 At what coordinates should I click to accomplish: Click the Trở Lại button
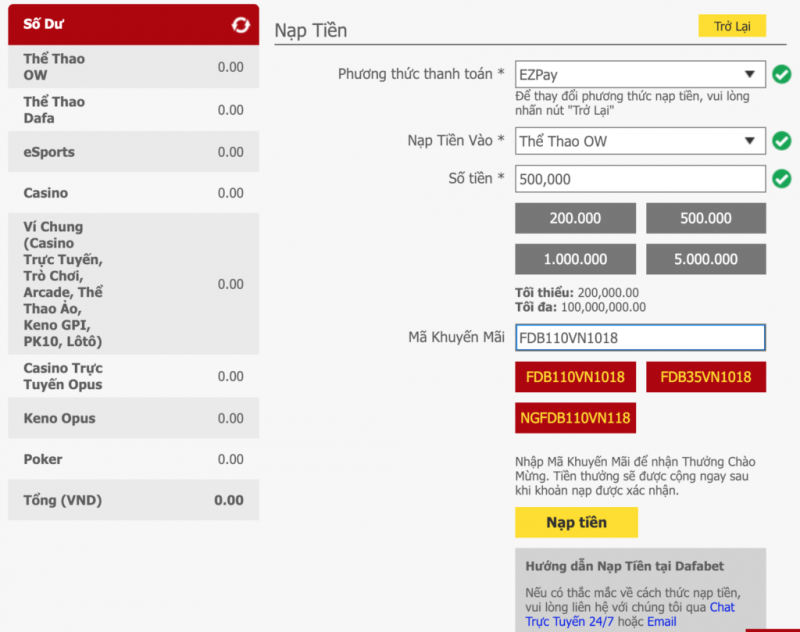(x=732, y=26)
